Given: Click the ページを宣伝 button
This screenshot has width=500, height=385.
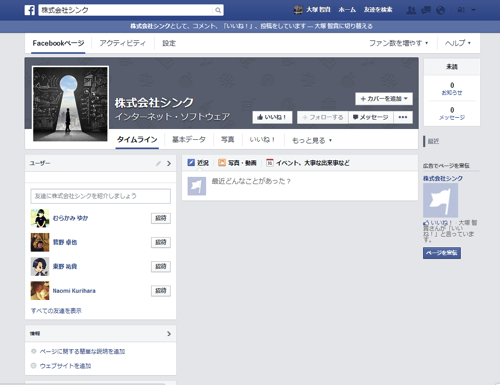Looking at the screenshot, I should (x=442, y=253).
